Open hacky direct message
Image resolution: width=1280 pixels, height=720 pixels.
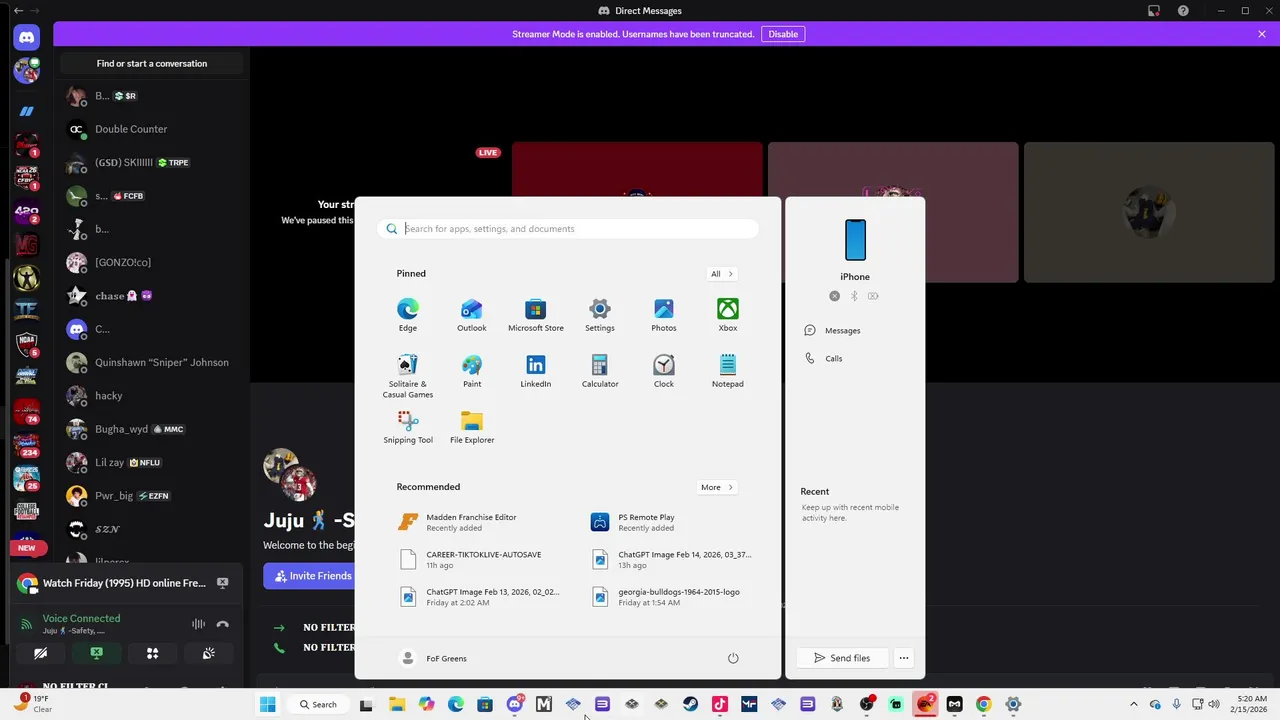[x=152, y=396]
